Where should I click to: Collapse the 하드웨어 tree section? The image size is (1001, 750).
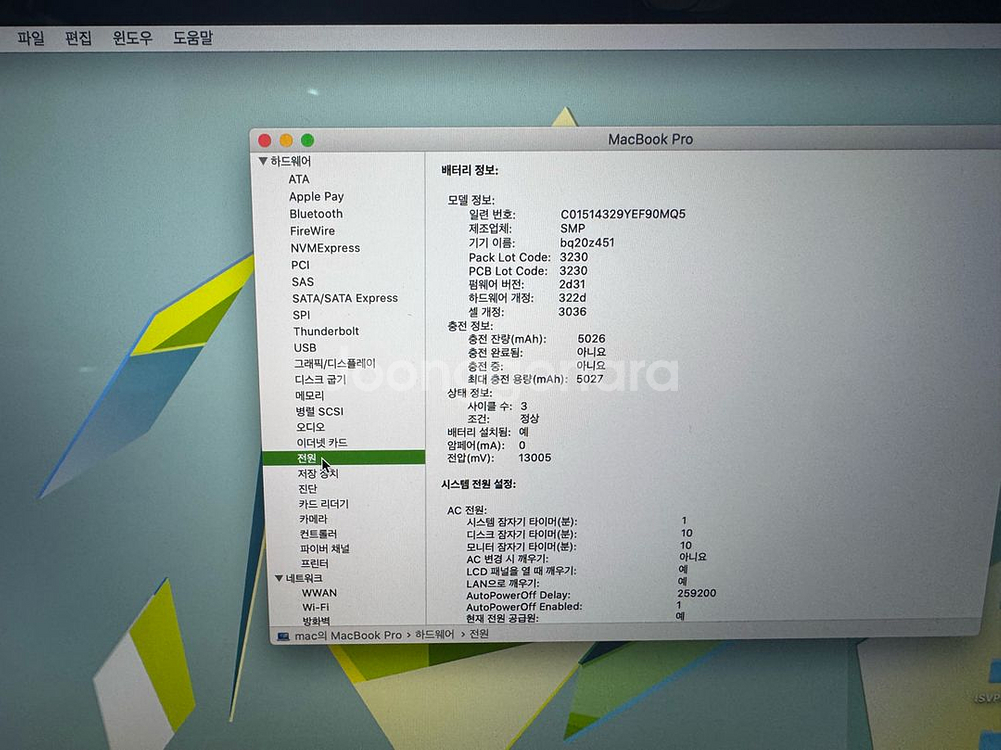(x=262, y=161)
